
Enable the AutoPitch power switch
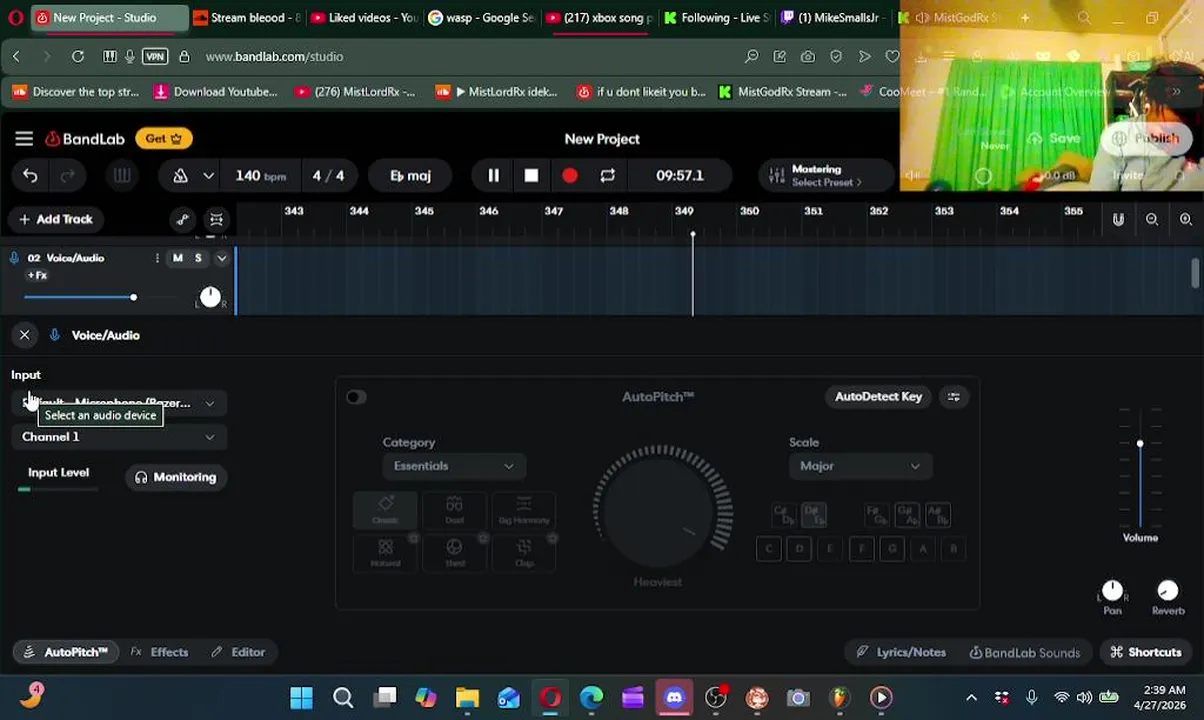(x=356, y=397)
